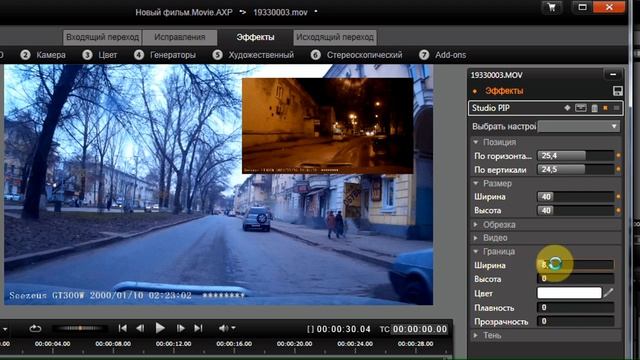Switch to the Эффекты tab
640x360 pixels.
(x=256, y=37)
